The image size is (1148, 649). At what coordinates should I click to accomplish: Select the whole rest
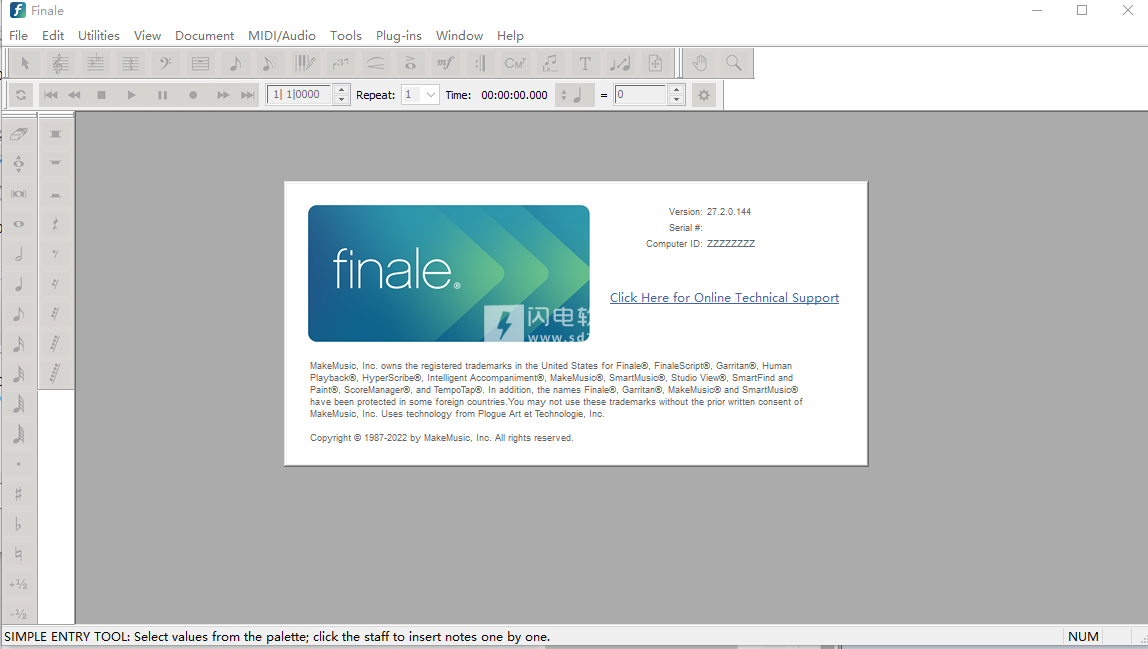click(56, 164)
